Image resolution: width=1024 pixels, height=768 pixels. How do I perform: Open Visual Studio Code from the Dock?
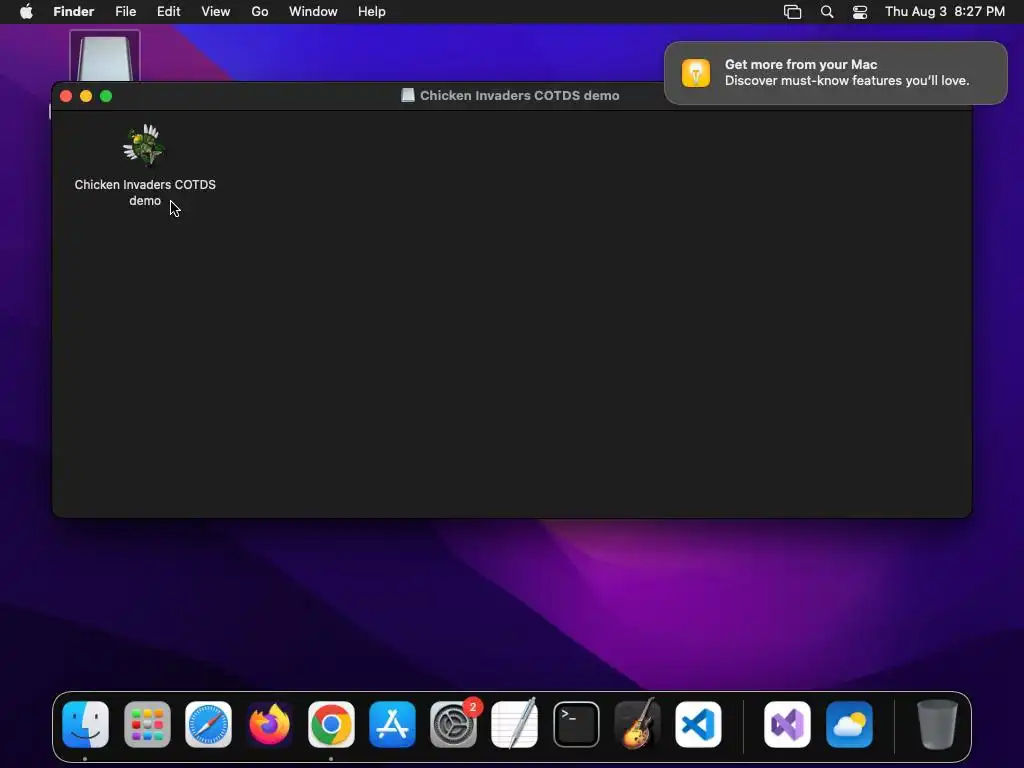pyautogui.click(x=698, y=724)
